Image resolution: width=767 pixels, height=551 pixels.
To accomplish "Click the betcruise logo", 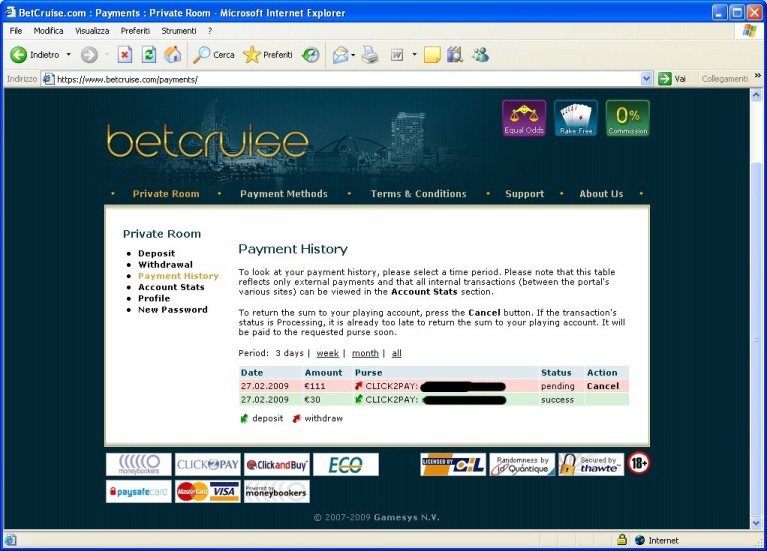I will [207, 142].
